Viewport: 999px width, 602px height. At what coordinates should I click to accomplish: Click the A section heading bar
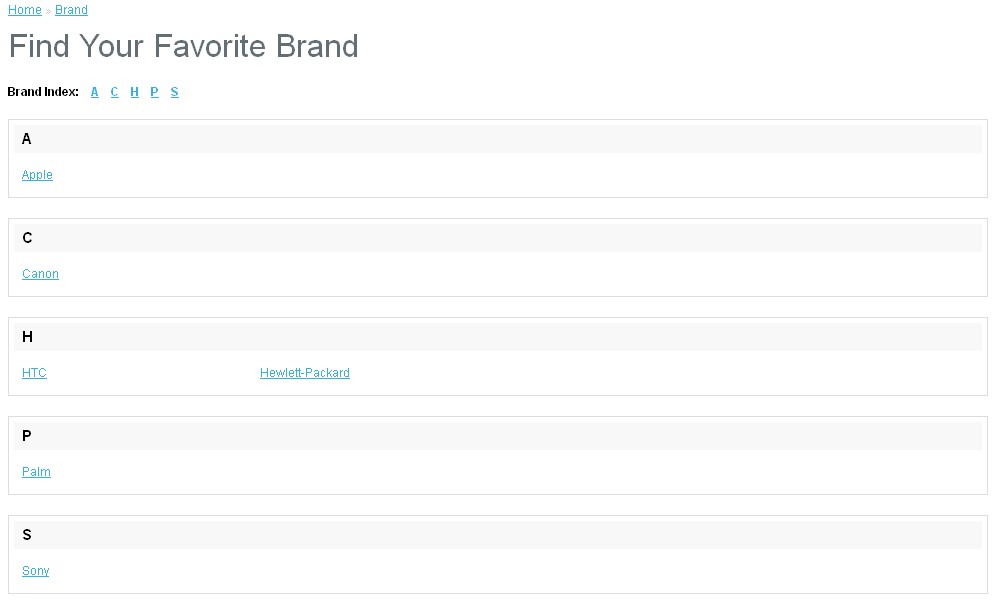497,139
